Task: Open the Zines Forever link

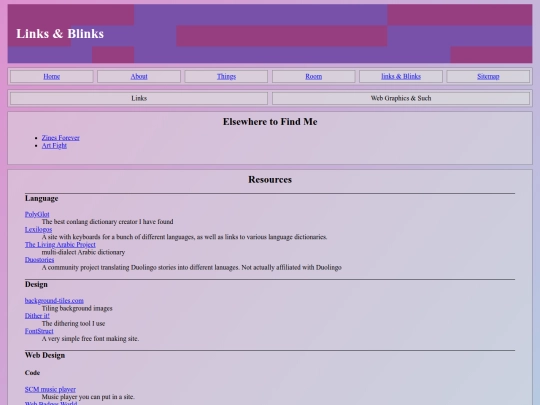Action: pos(61,138)
